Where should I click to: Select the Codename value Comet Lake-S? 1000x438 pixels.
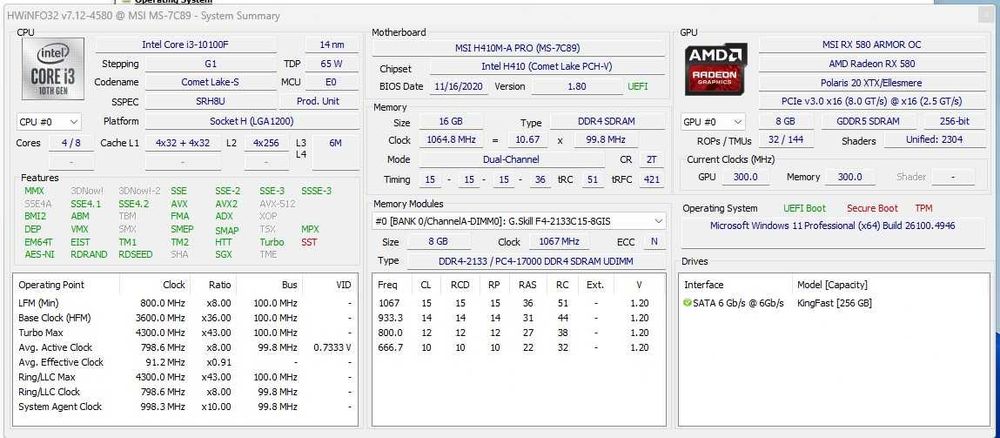[x=210, y=82]
